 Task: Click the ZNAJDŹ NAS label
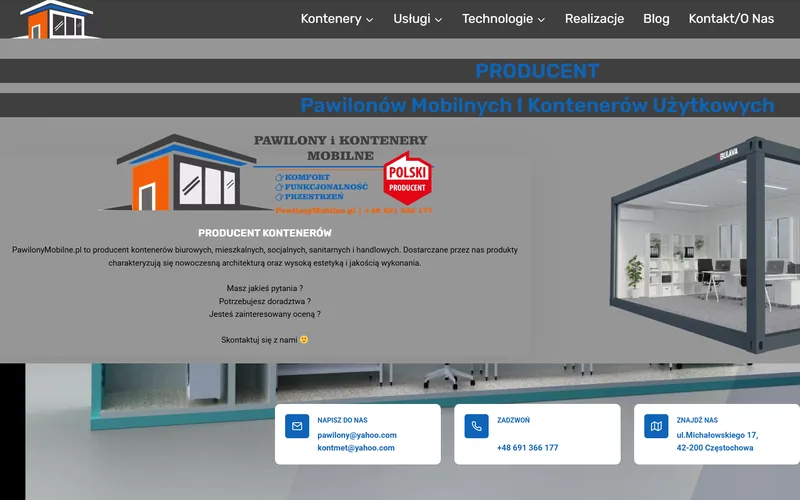(697, 420)
